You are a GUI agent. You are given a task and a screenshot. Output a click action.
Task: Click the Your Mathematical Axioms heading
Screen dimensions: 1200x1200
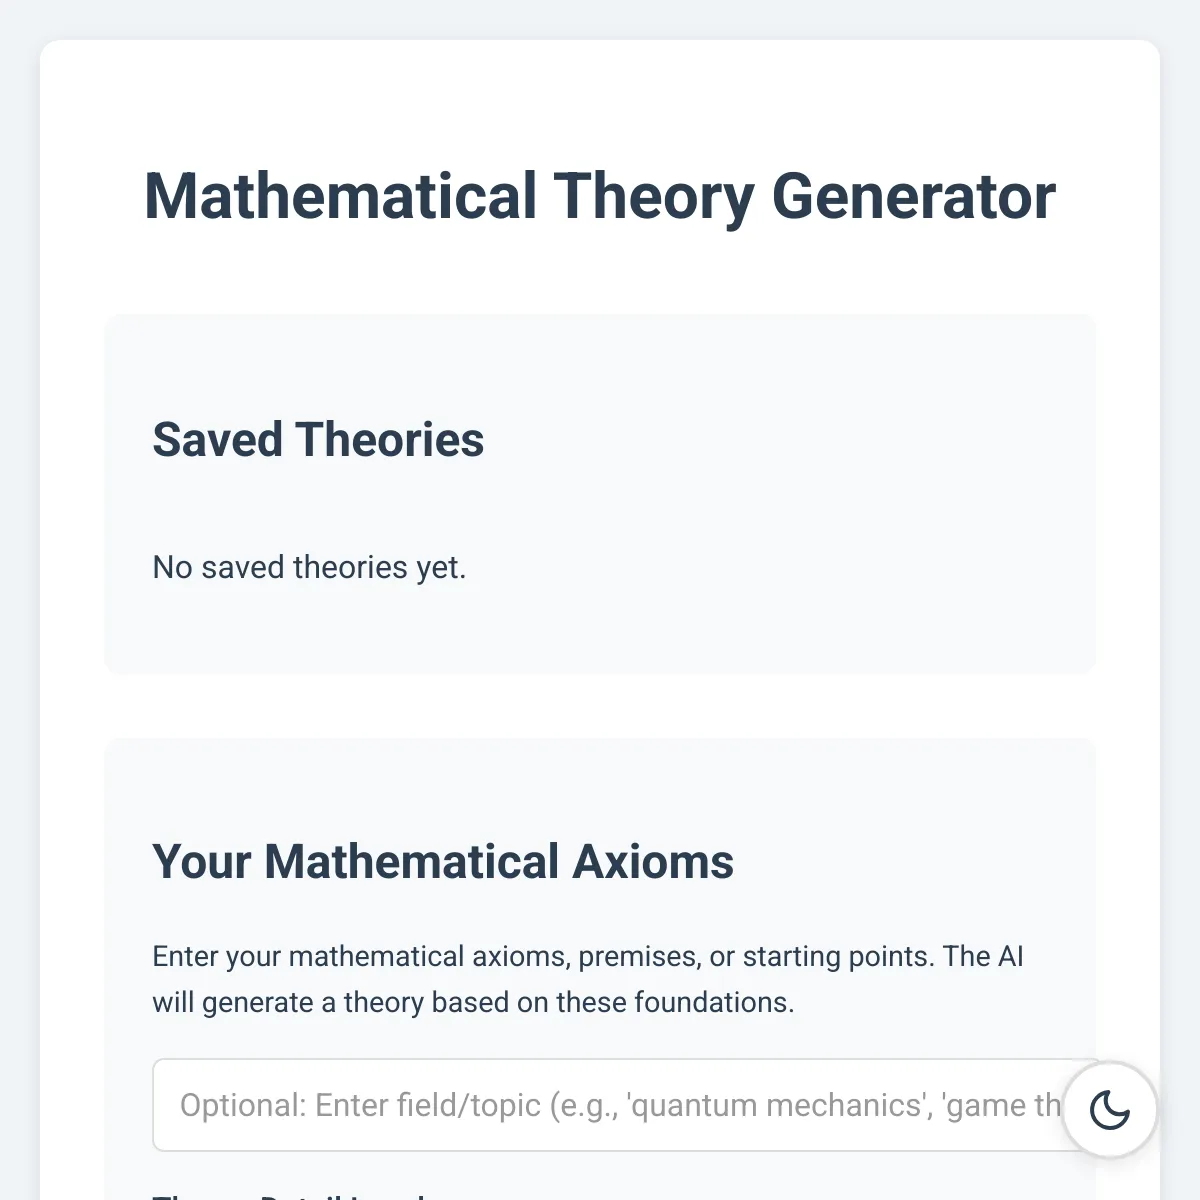coord(442,862)
